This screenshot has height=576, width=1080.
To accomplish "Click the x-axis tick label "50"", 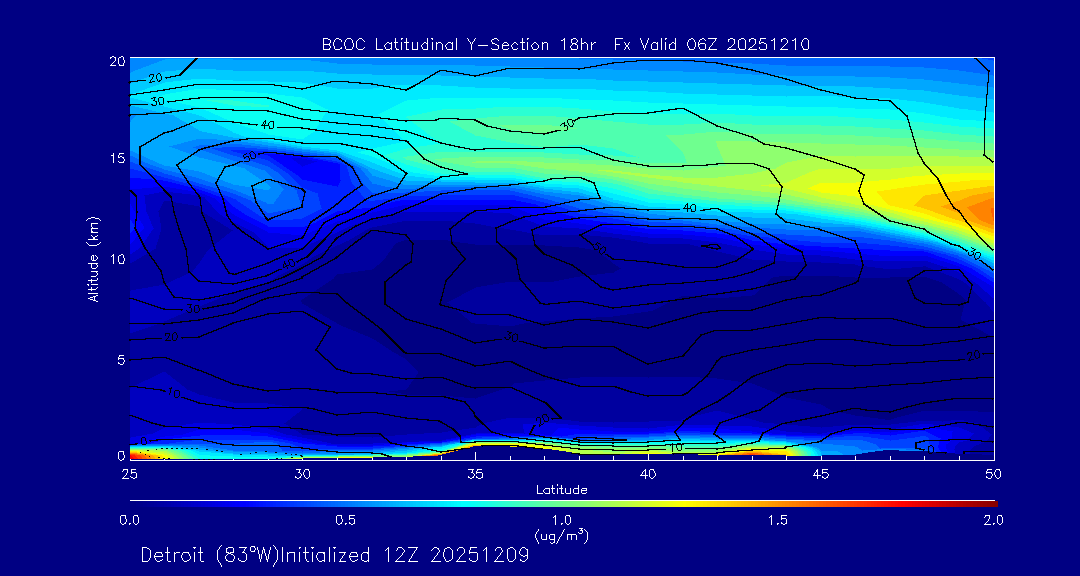I will point(993,474).
